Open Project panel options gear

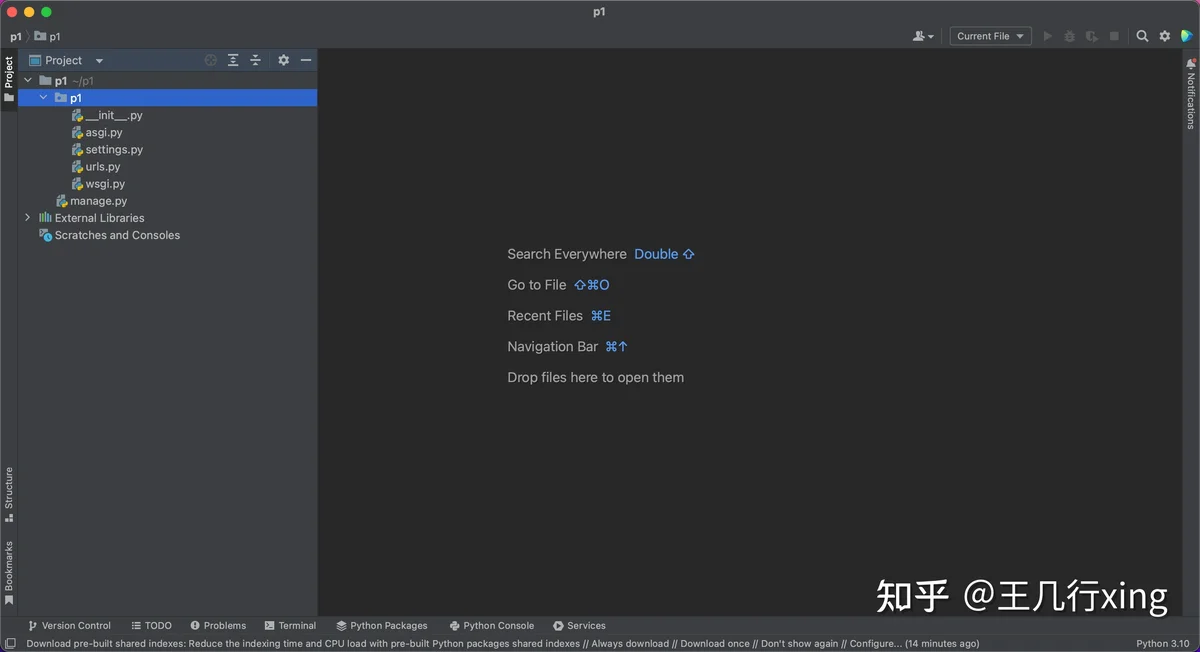click(x=283, y=60)
